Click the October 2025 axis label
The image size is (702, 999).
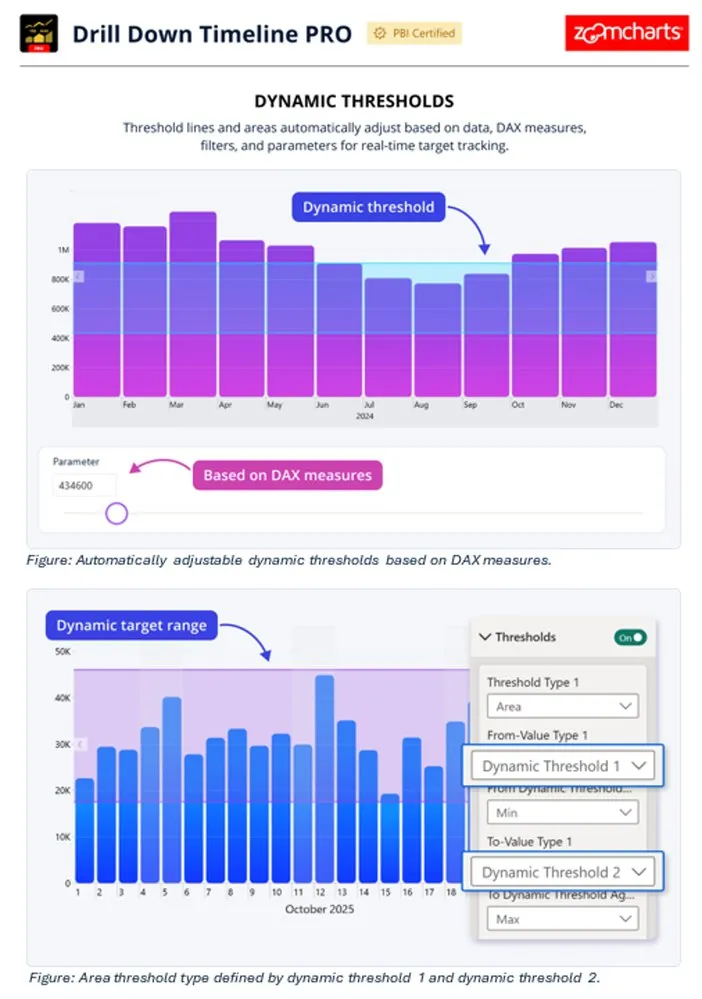tap(319, 909)
